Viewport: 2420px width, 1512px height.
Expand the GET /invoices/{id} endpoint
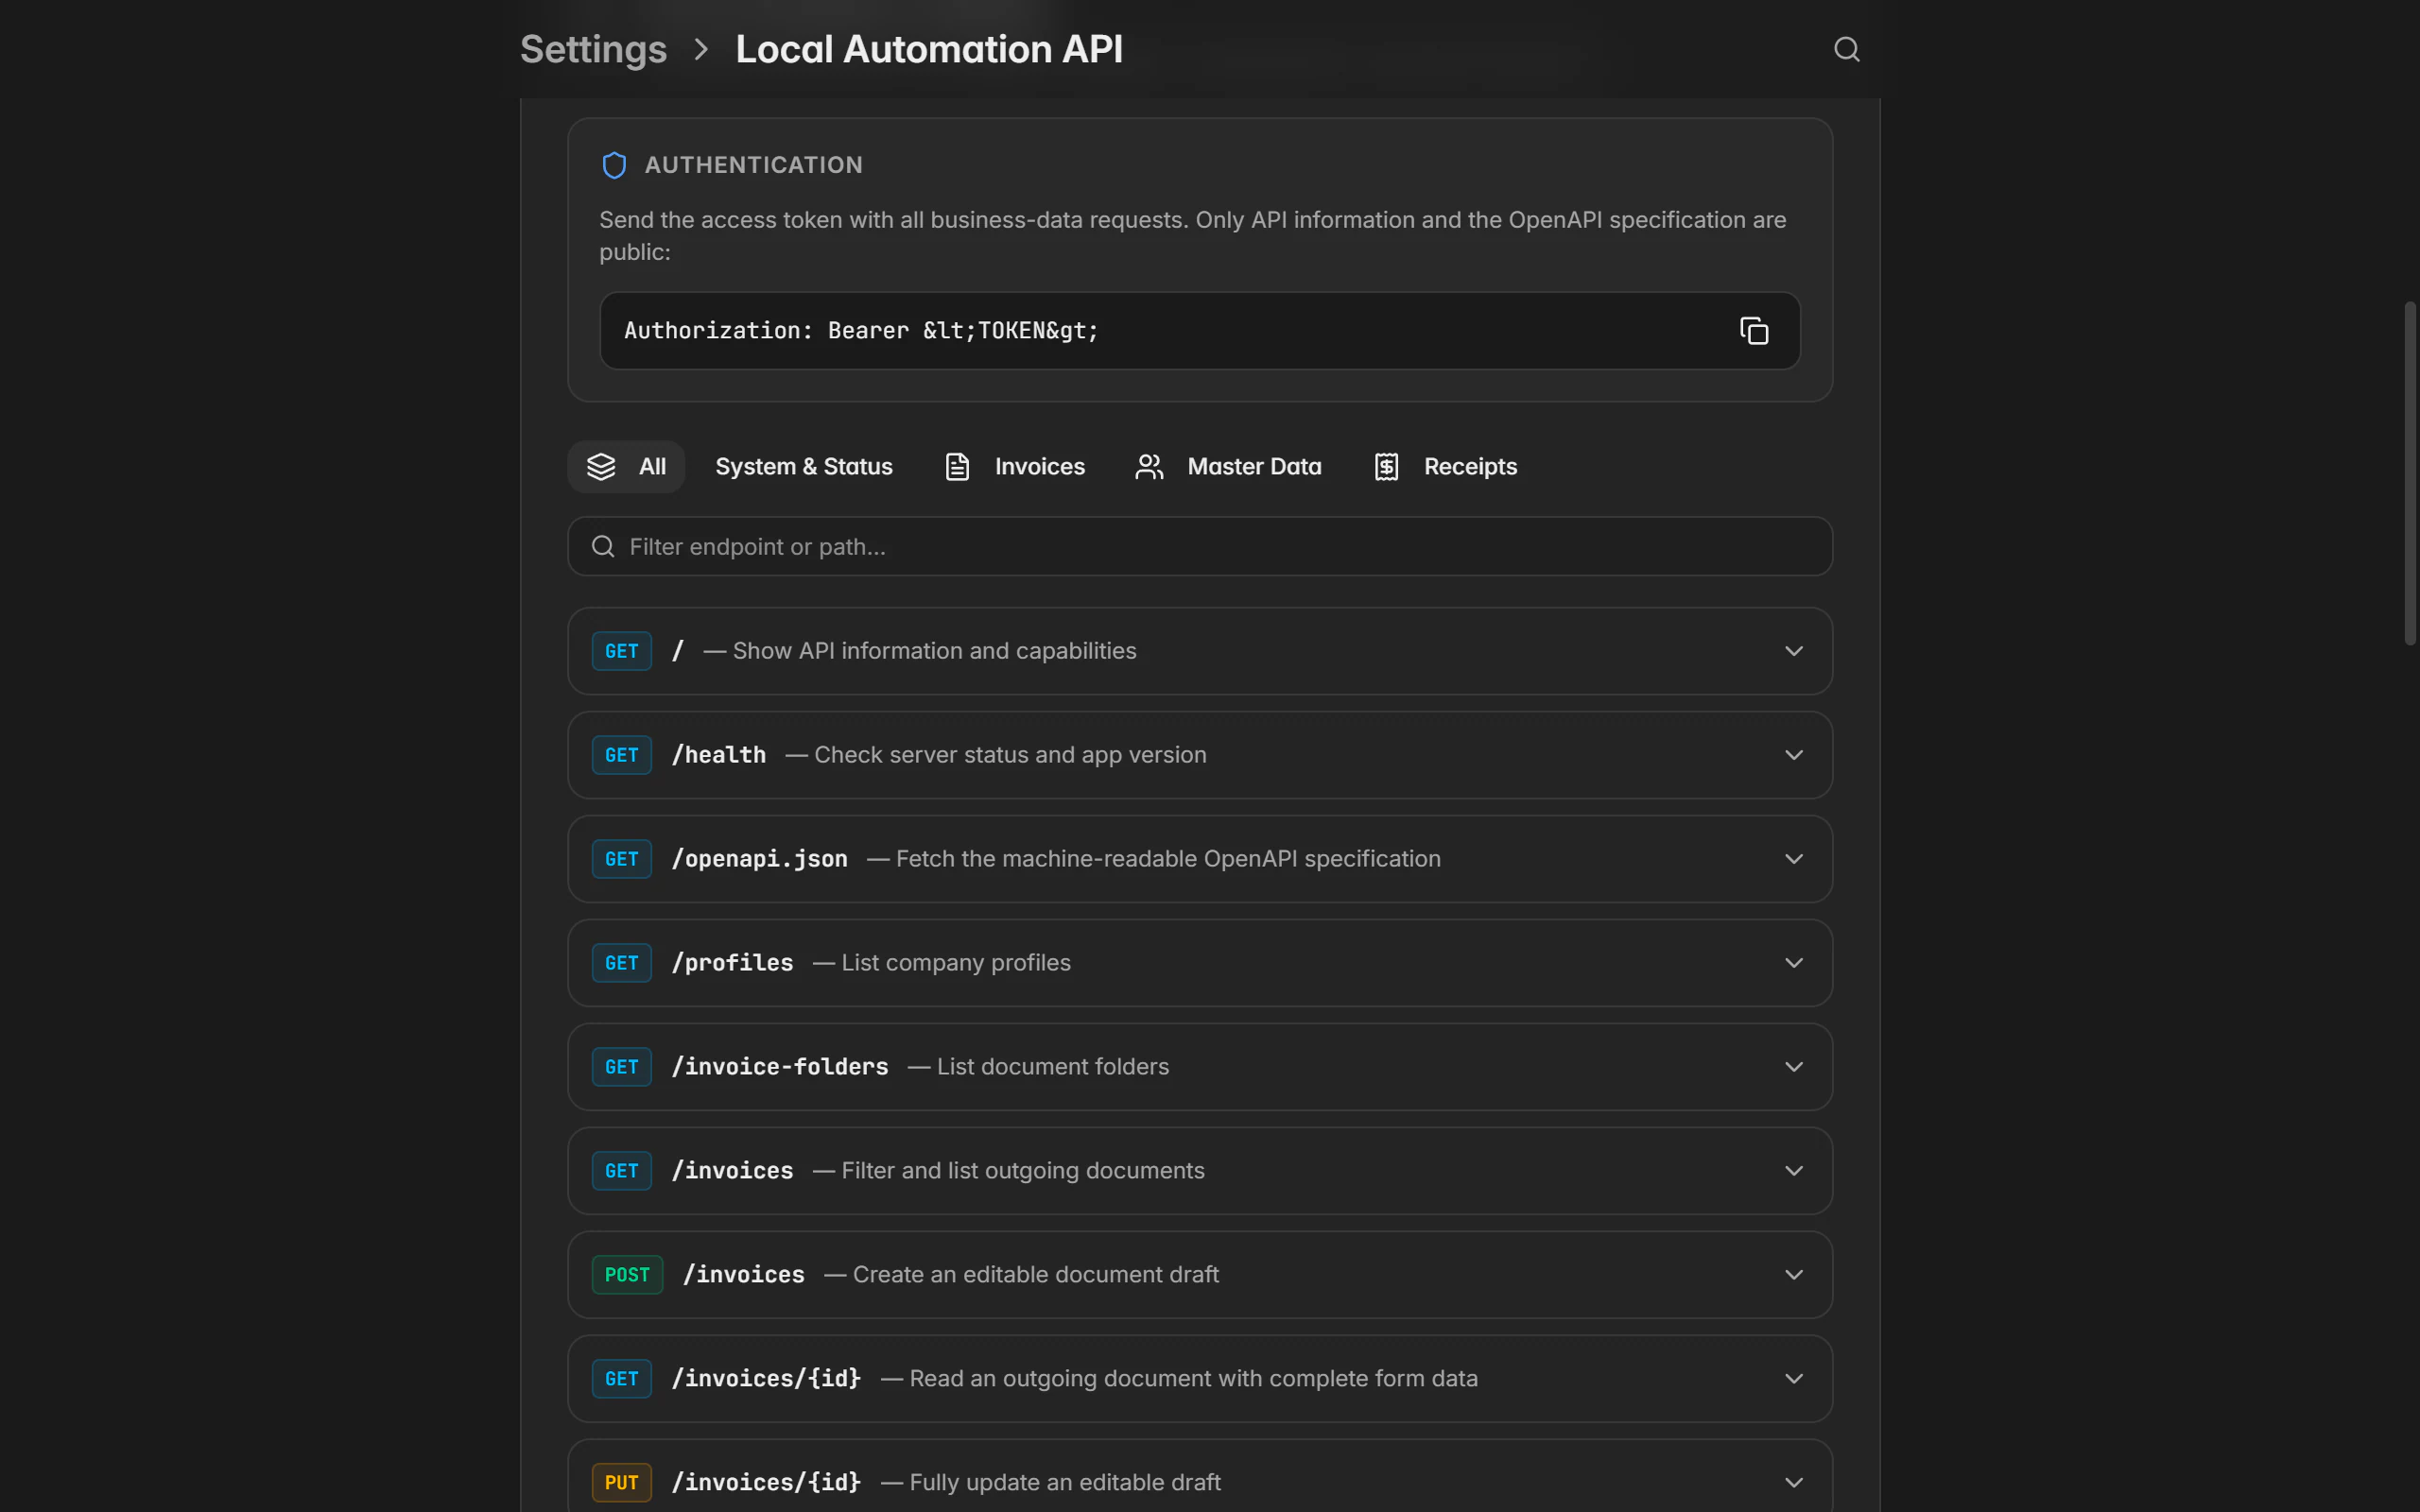pos(1200,1379)
